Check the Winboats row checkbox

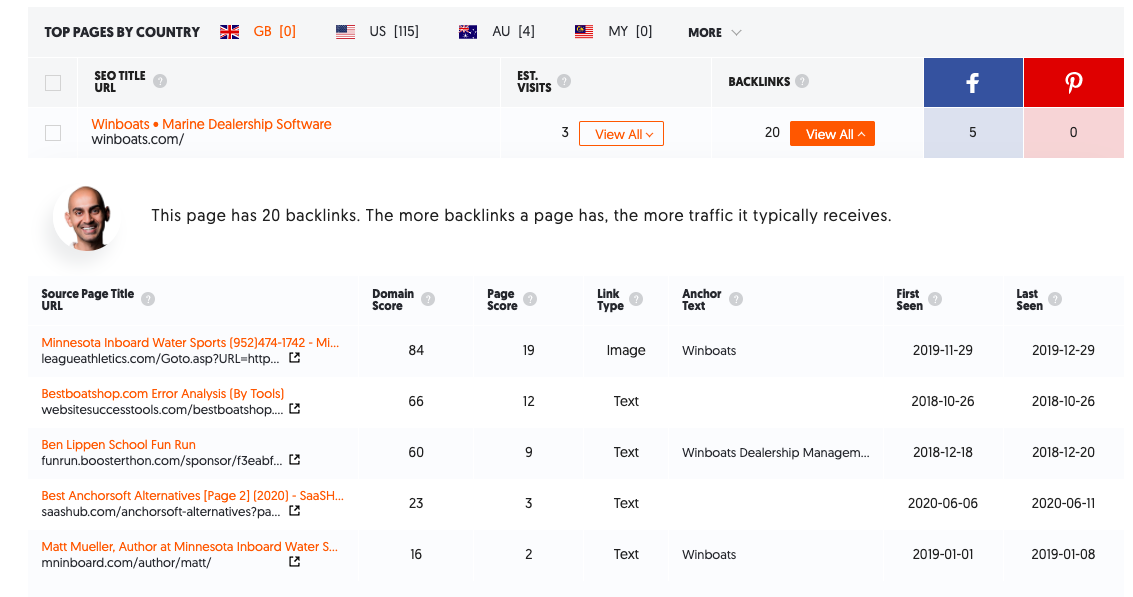coord(53,133)
